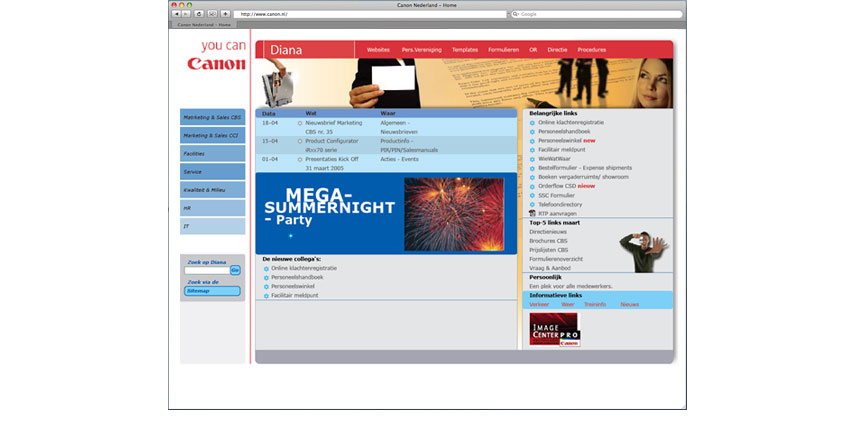Image resolution: width=857 pixels, height=425 pixels.
Task: Click the bullet icon beside Presentaties Kick Off
Action: coord(300,160)
